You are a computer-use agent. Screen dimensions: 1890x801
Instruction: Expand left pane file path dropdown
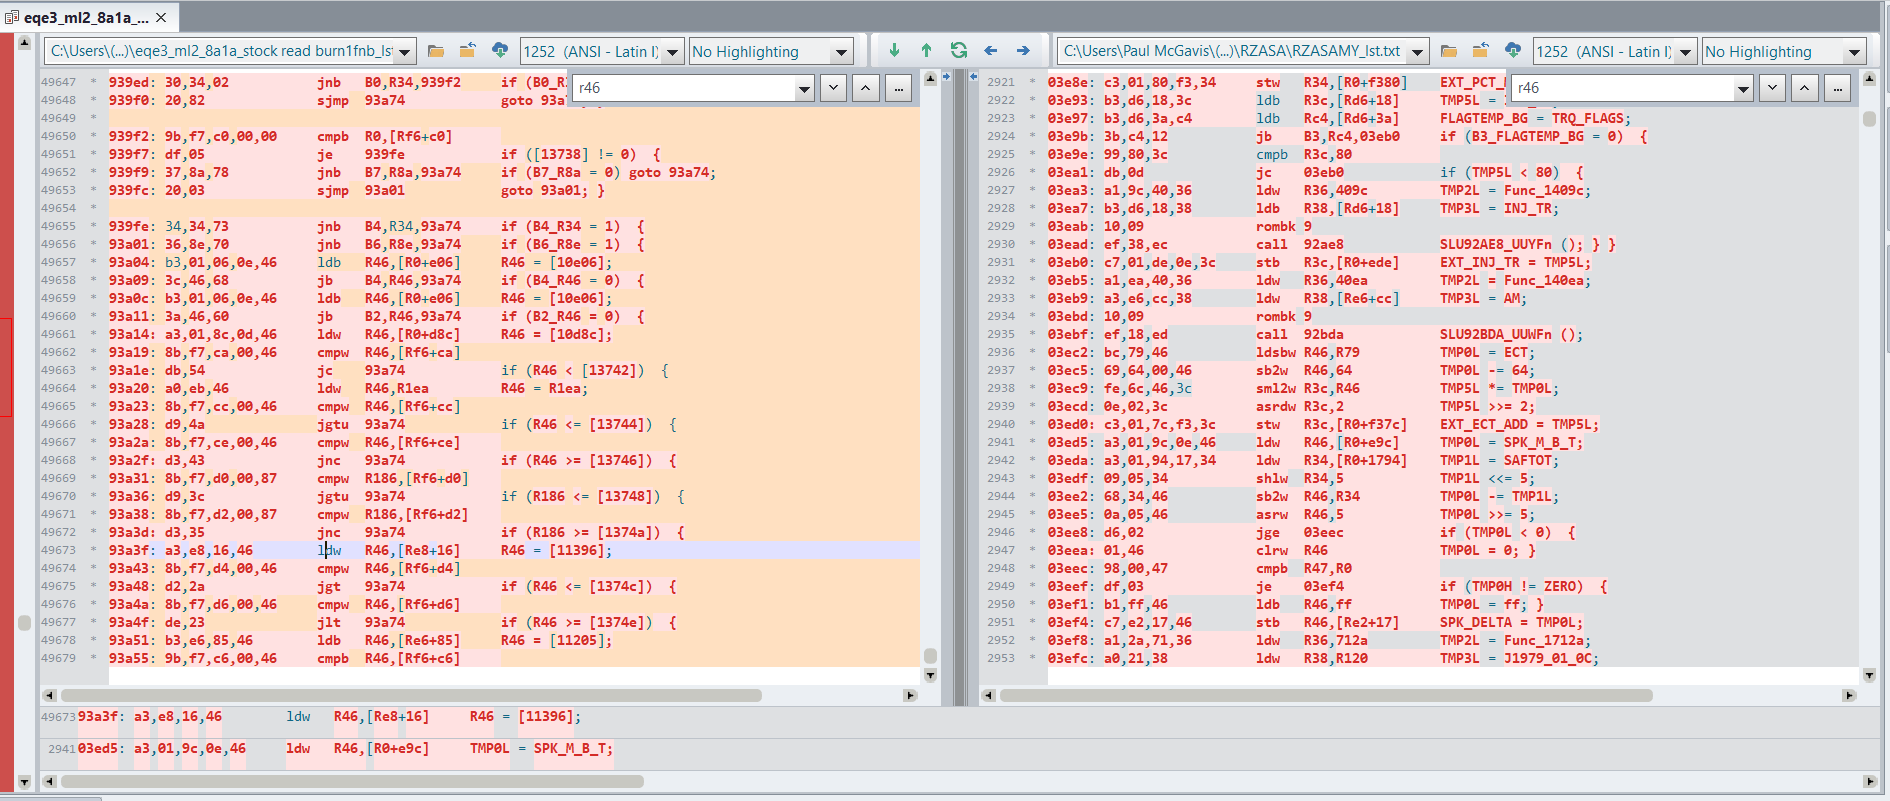pos(405,52)
